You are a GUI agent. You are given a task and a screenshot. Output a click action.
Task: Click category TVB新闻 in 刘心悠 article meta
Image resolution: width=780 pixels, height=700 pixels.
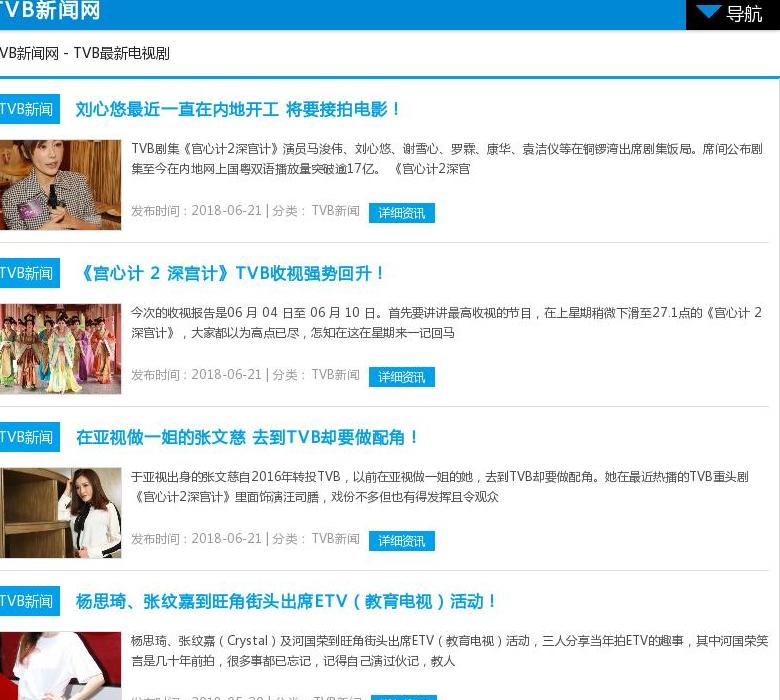click(335, 211)
